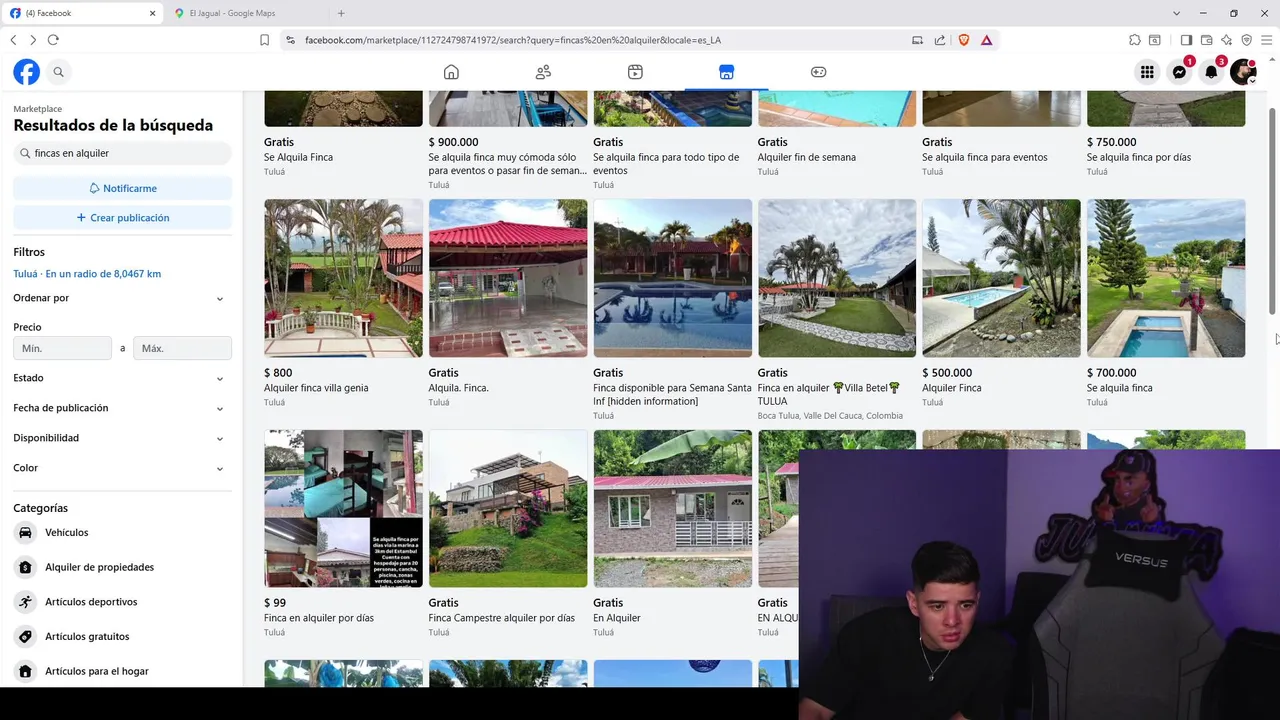Open the Tuluá radius location link

(x=87, y=274)
